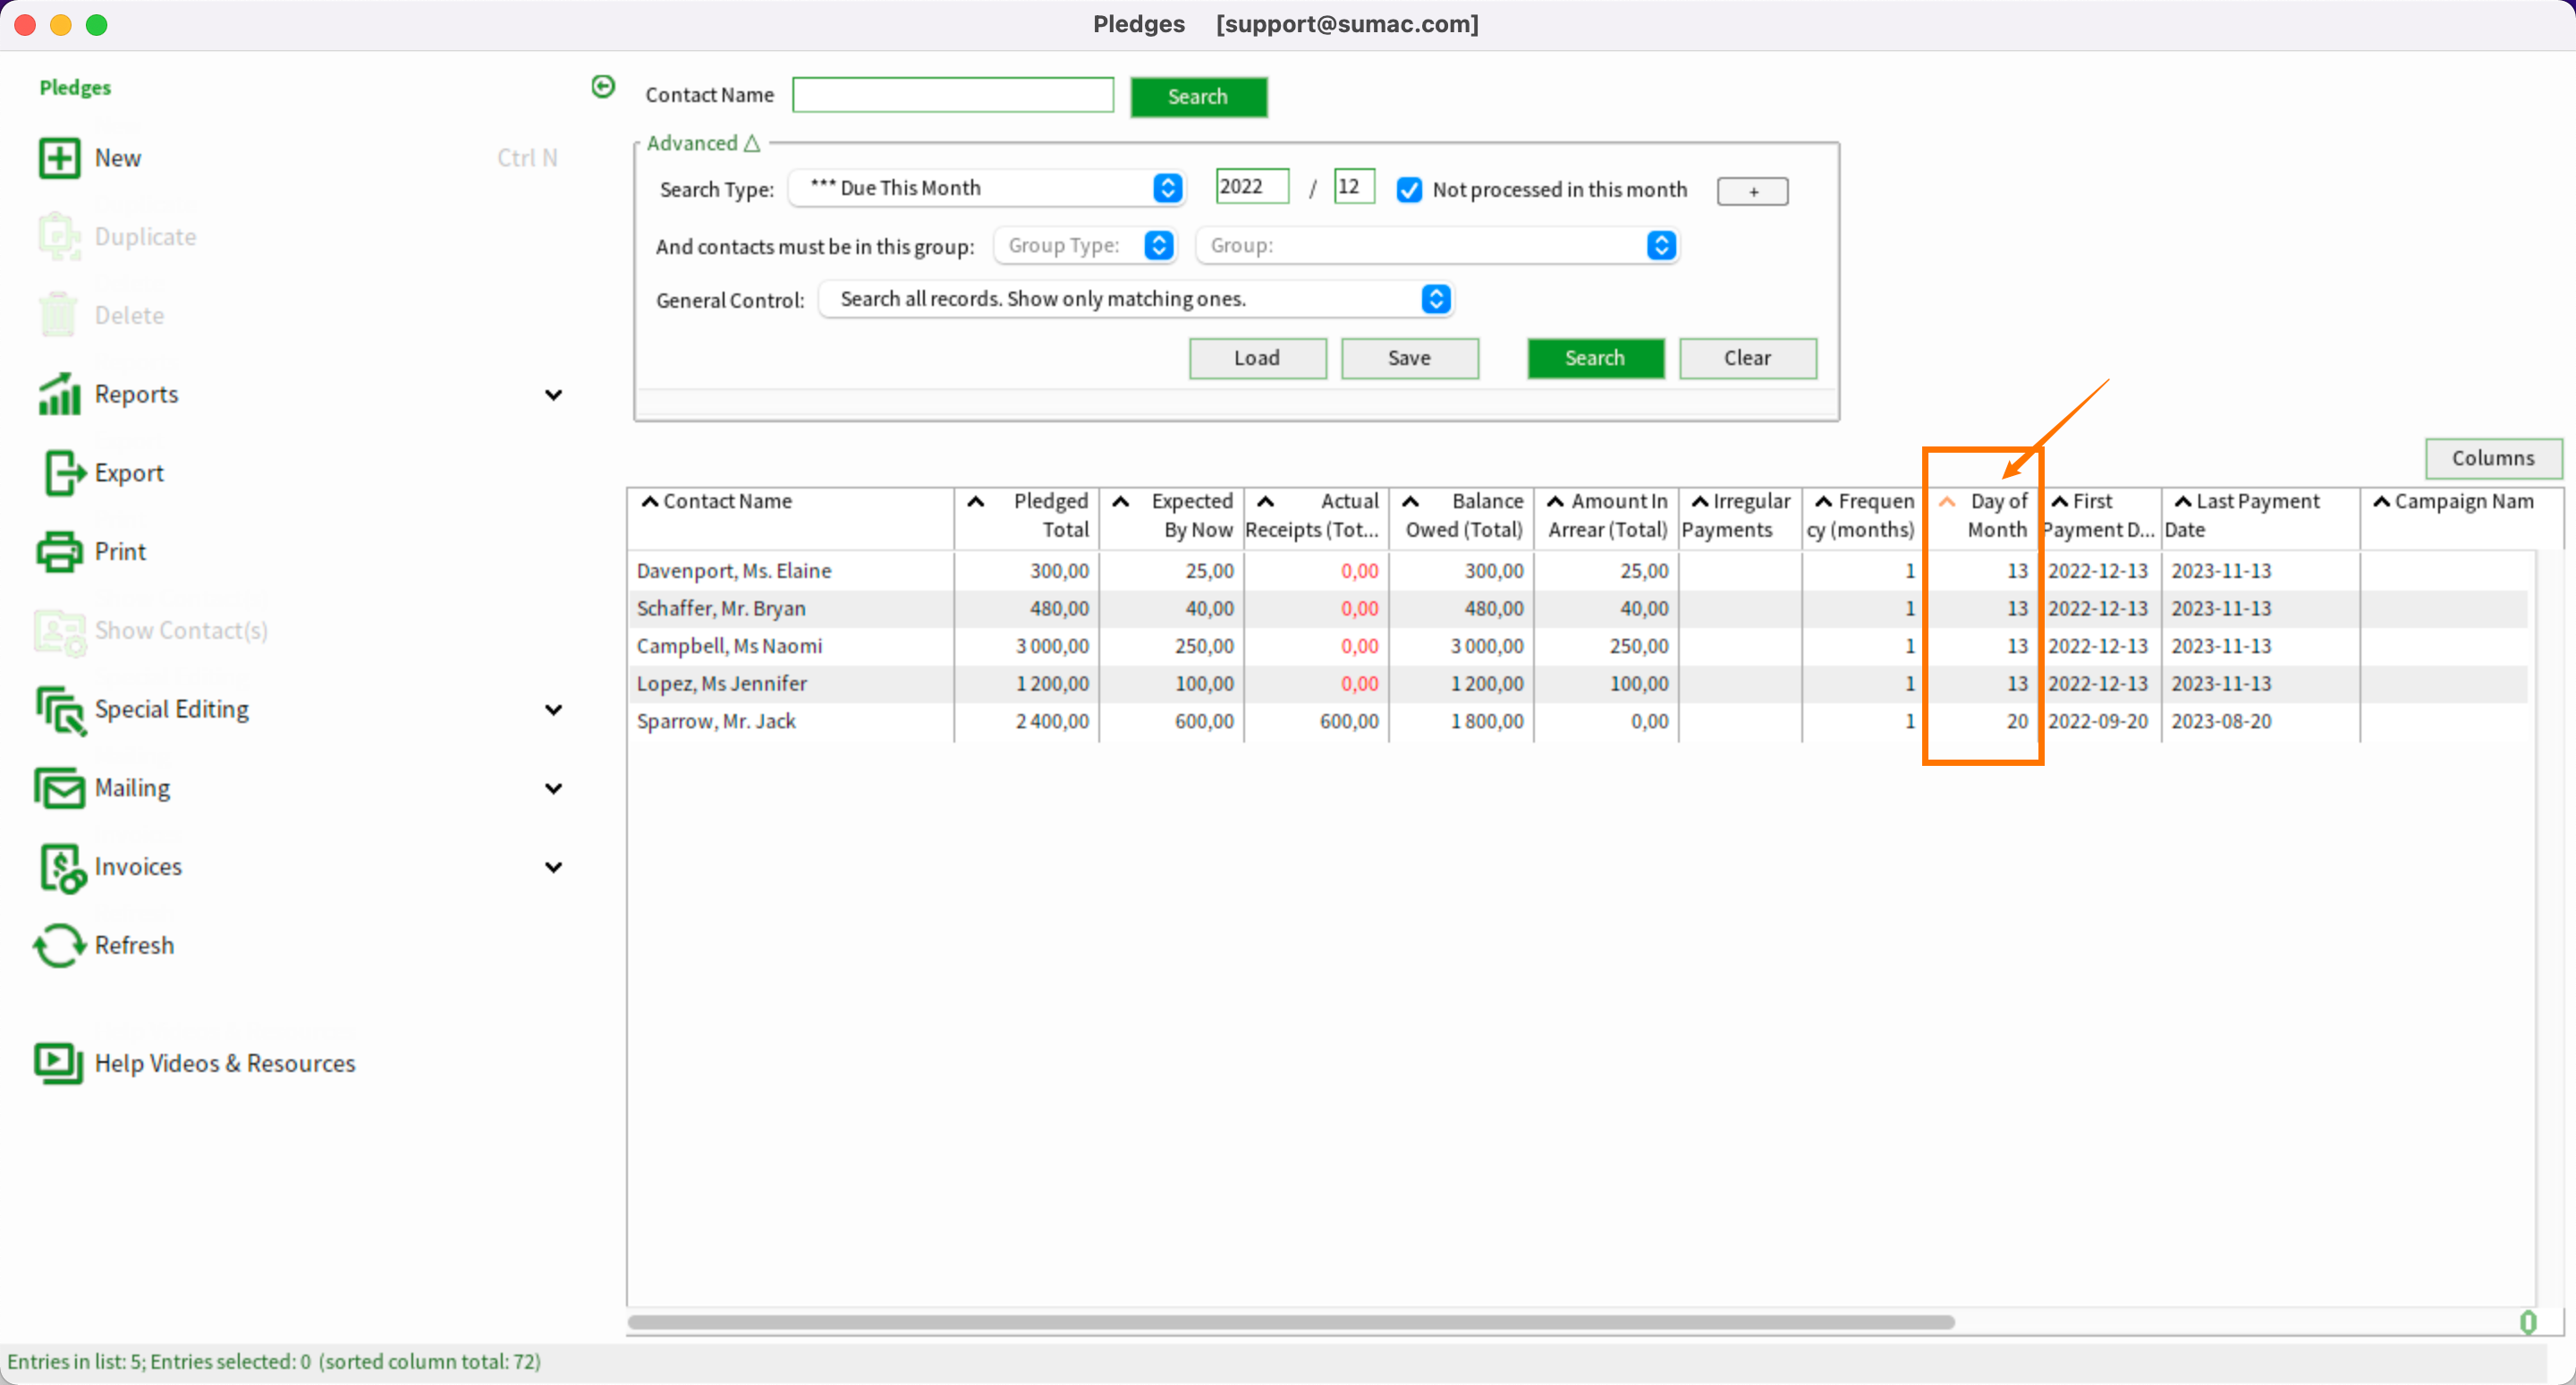Open Reports menu label
Image resolution: width=2576 pixels, height=1385 pixels.
136,395
